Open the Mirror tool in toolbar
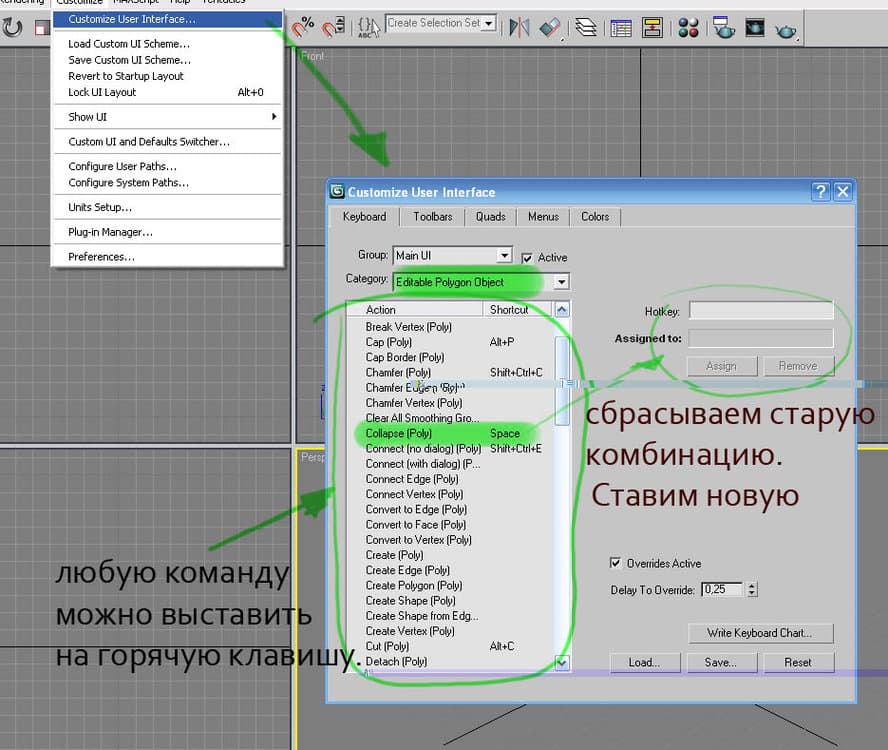 518,26
